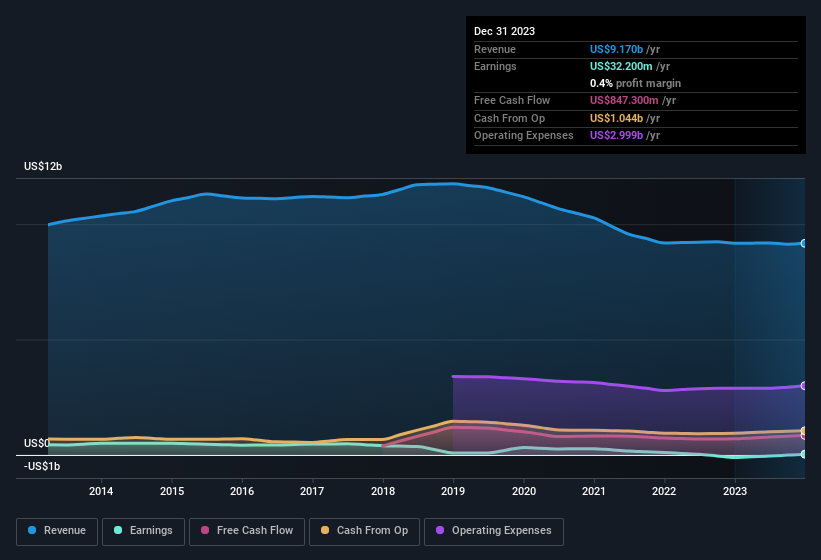Click the blue Revenue endpoint marker on the chart
821x560 pixels.
click(803, 243)
